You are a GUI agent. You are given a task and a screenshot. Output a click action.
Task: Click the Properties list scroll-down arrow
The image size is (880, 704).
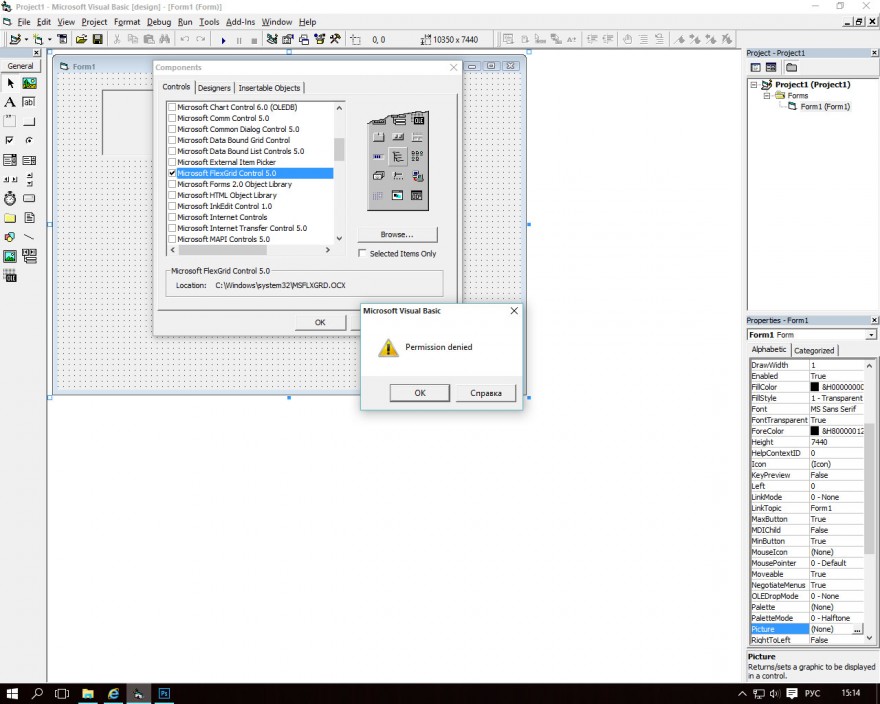tap(869, 638)
